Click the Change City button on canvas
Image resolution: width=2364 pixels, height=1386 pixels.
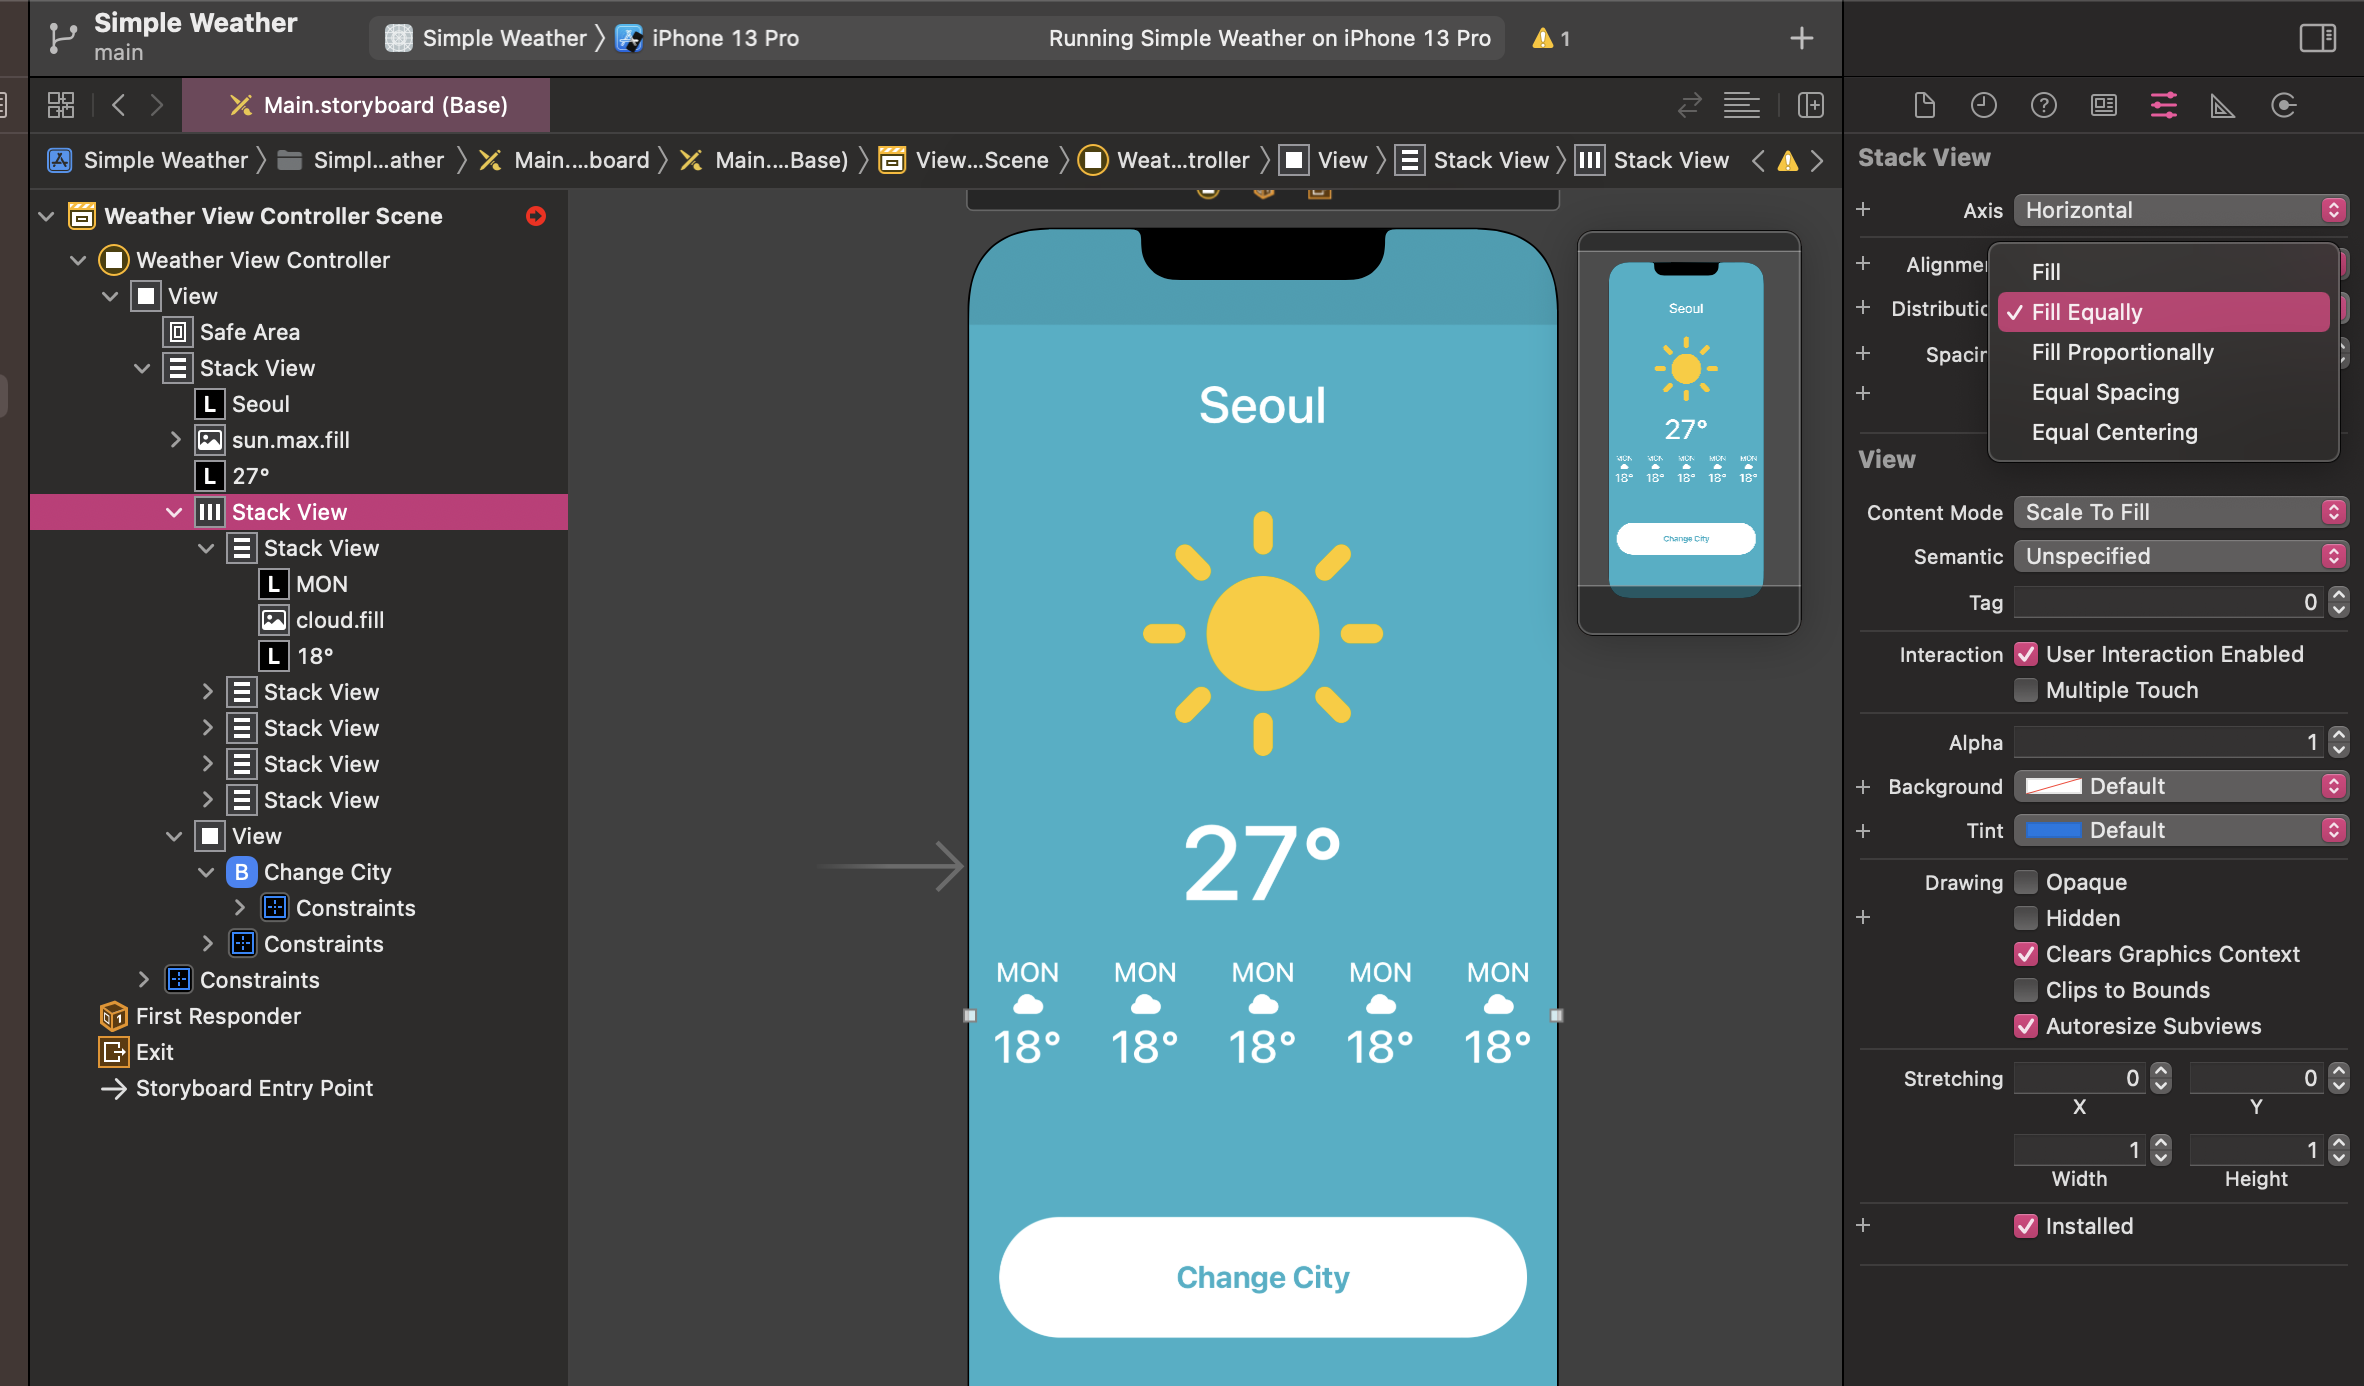[x=1262, y=1277]
